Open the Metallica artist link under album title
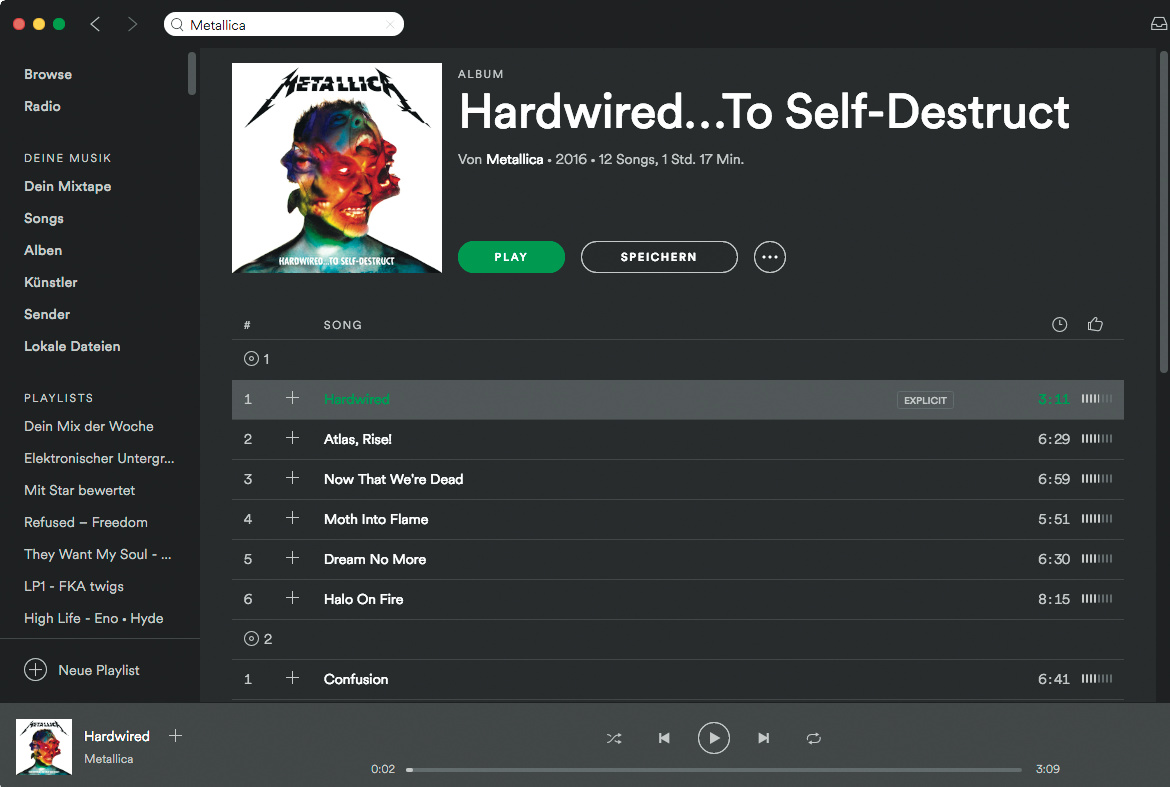 (514, 160)
